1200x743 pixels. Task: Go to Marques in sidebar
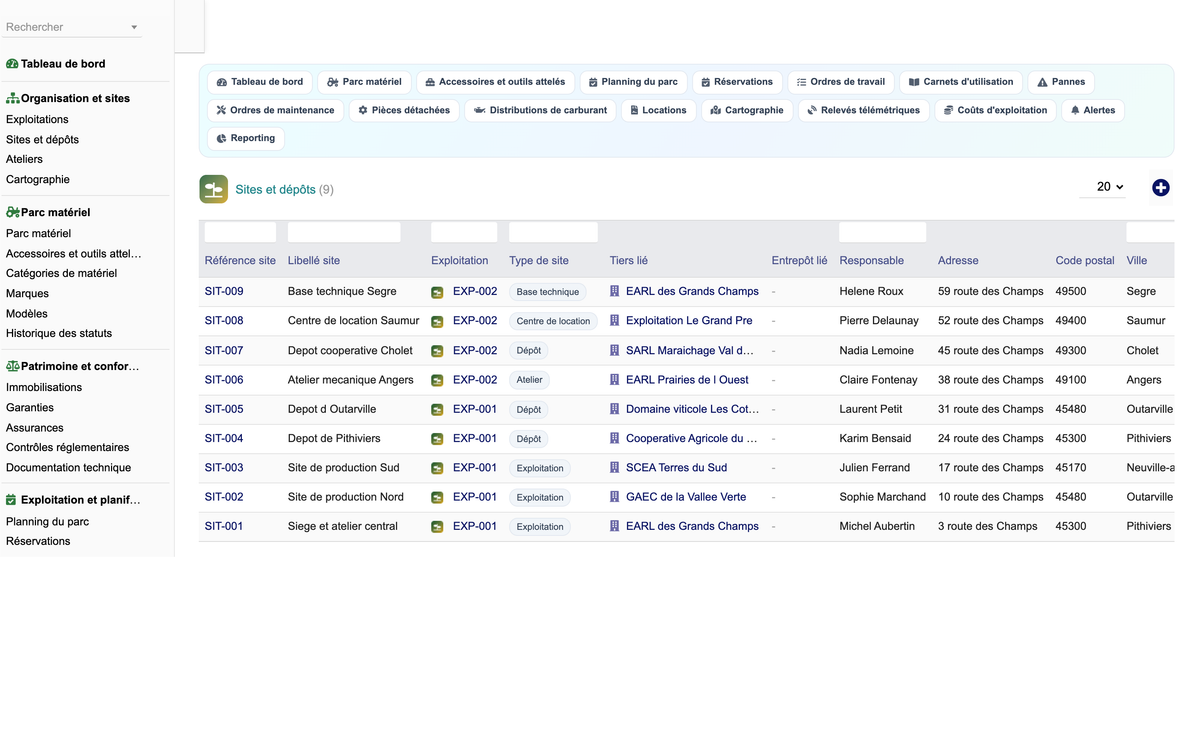(27, 294)
